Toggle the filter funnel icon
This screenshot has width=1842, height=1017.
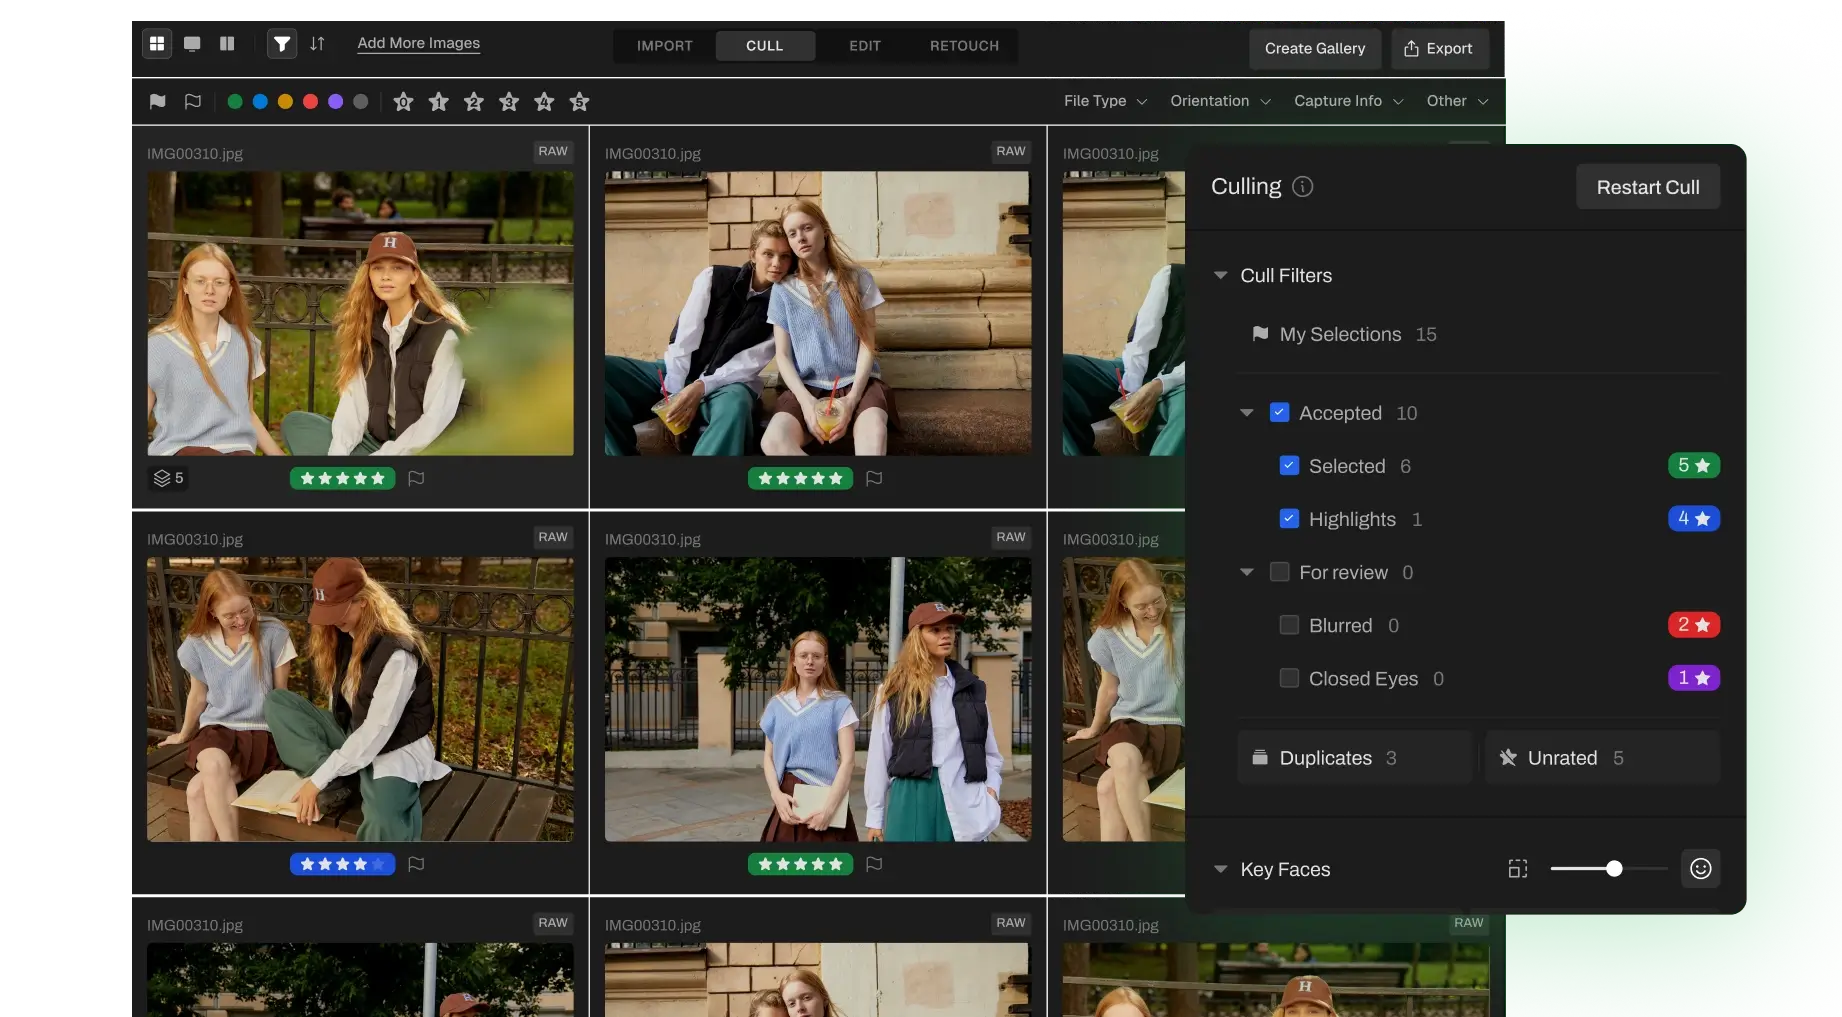point(282,43)
